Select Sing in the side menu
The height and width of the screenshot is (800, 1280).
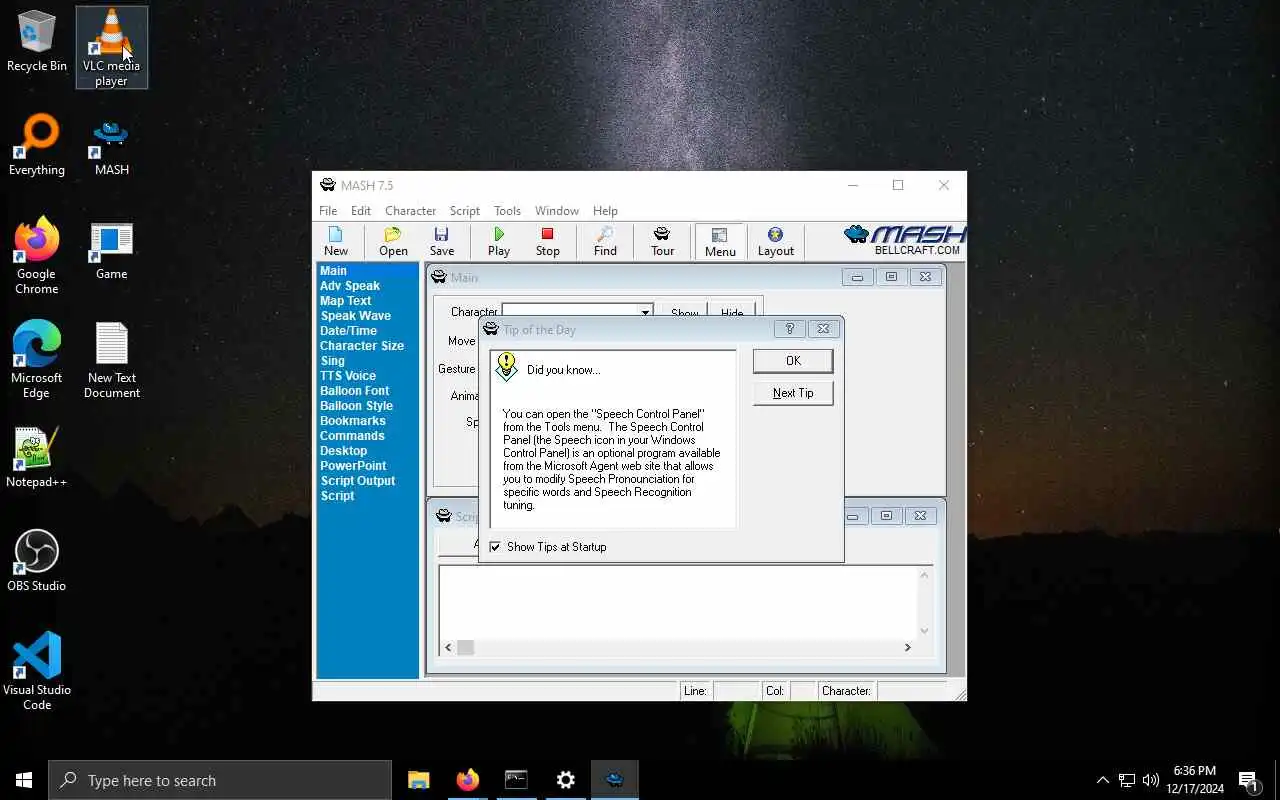(332, 361)
